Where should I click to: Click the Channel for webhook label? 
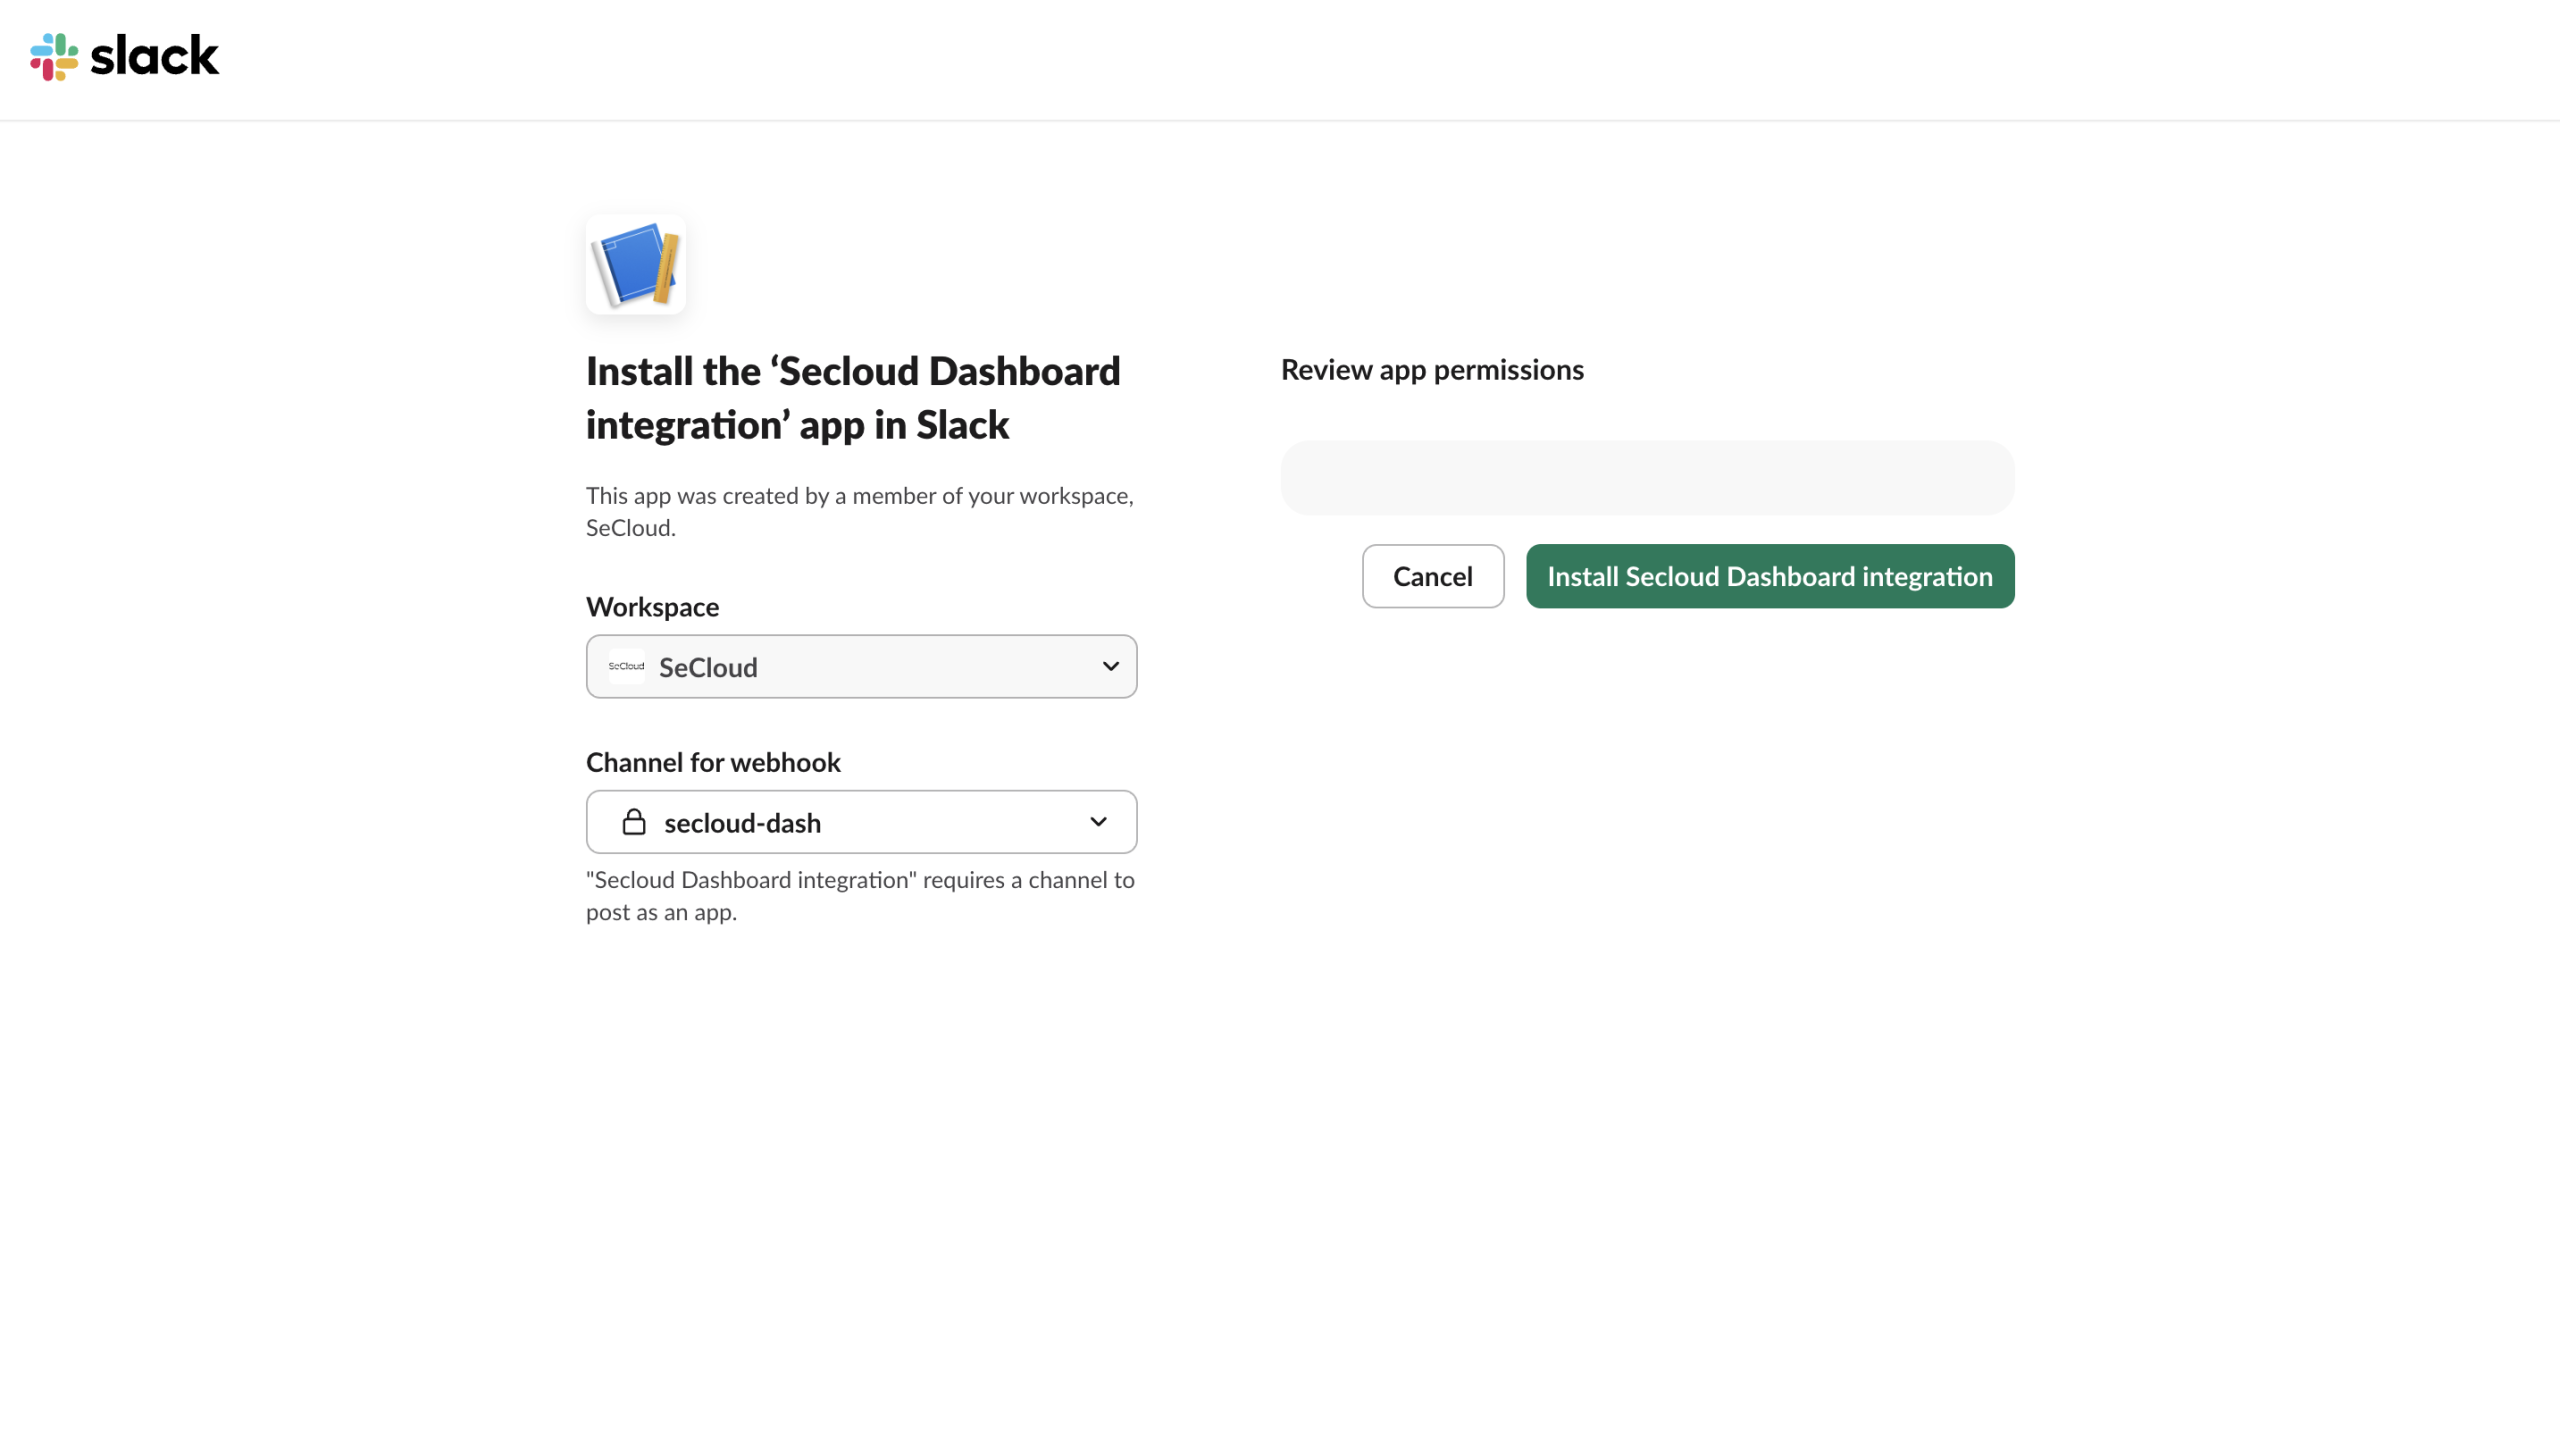713,762
